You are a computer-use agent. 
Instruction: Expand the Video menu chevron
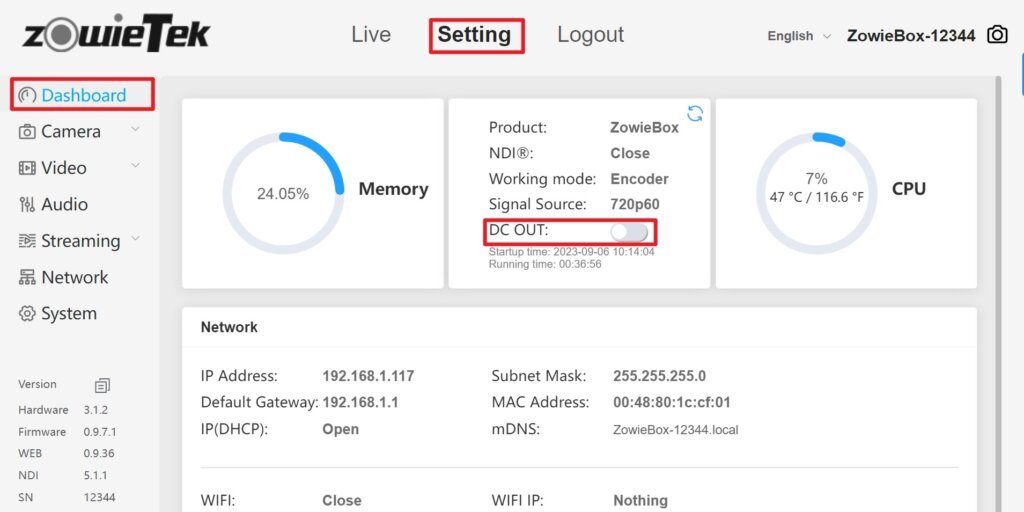coord(136,167)
